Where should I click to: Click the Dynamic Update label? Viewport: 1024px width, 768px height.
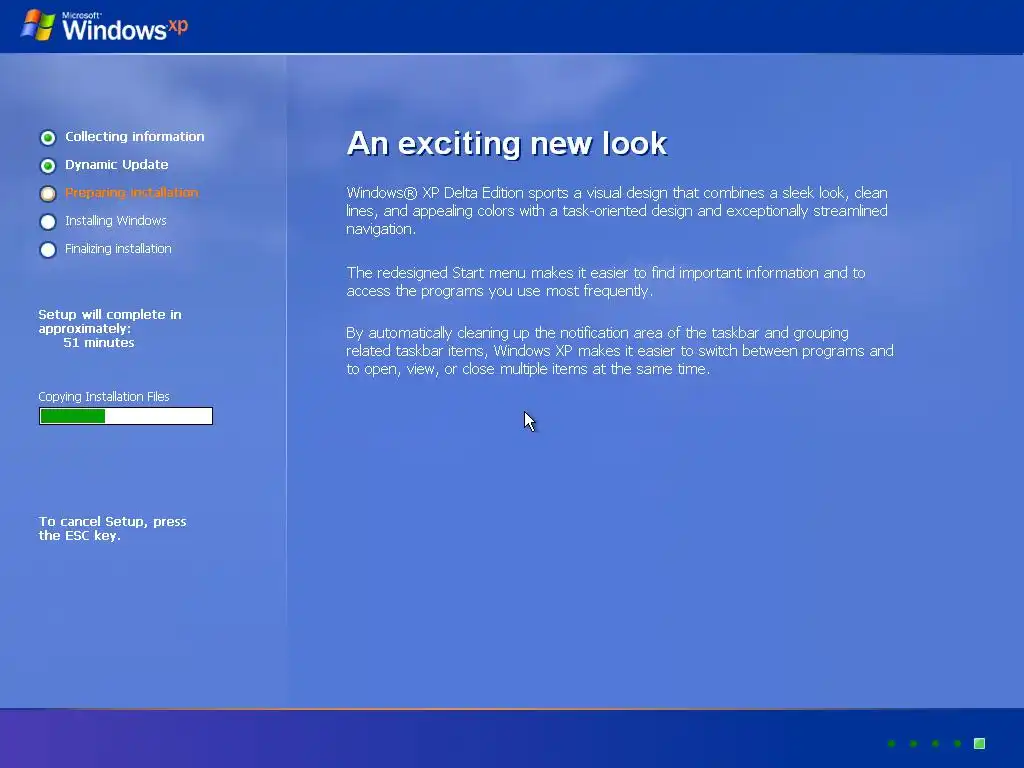pyautogui.click(x=116, y=165)
